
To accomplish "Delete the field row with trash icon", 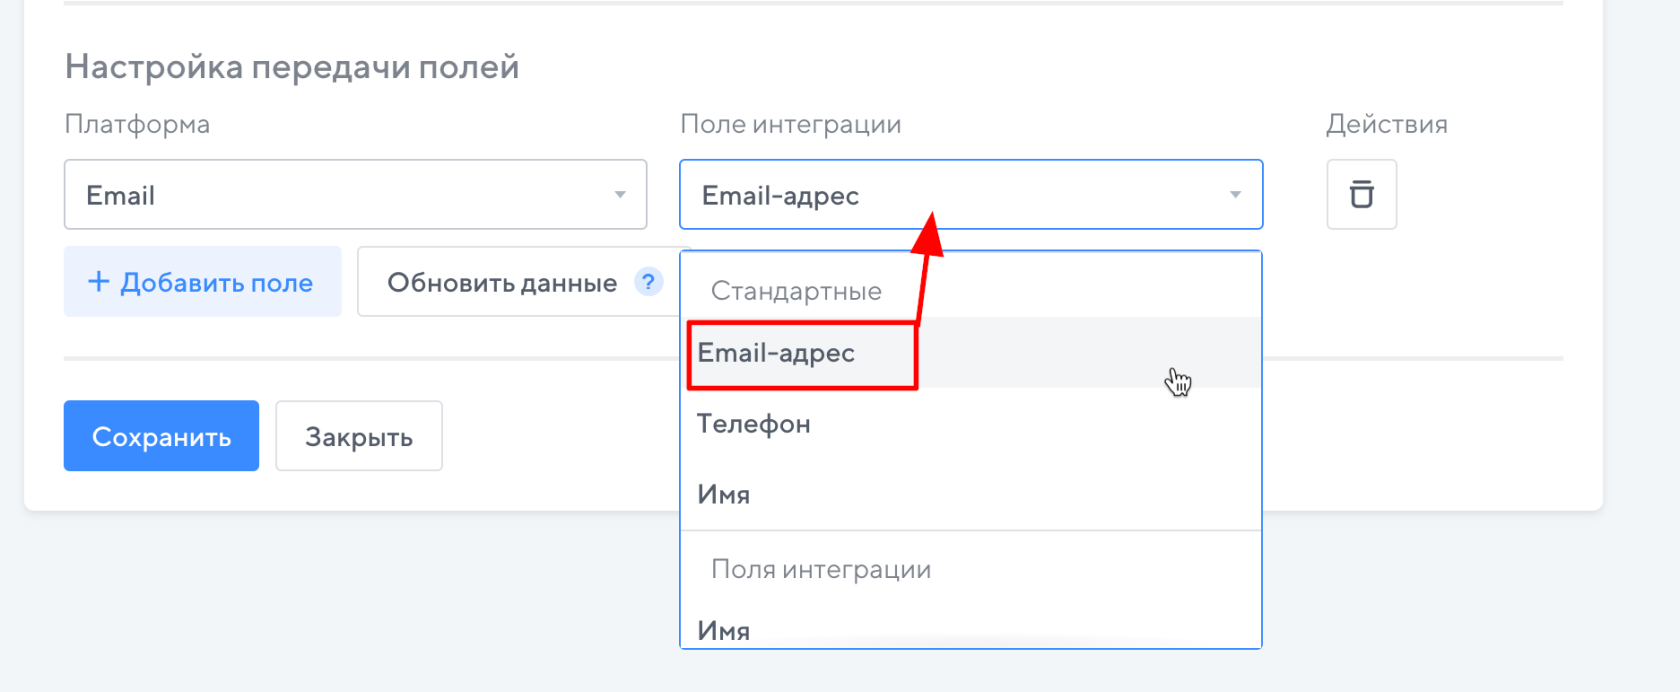I will pyautogui.click(x=1361, y=194).
